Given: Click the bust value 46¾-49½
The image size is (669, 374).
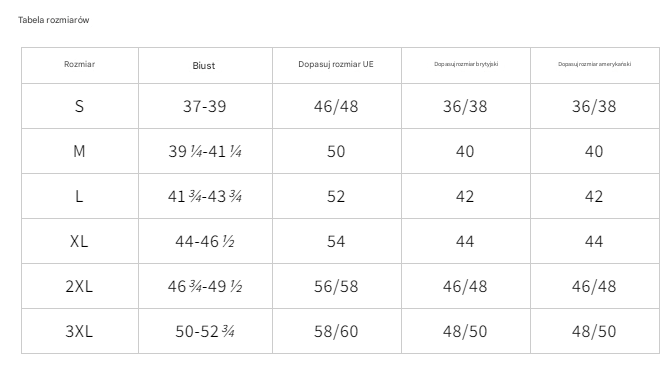Looking at the screenshot, I should click(205, 286).
